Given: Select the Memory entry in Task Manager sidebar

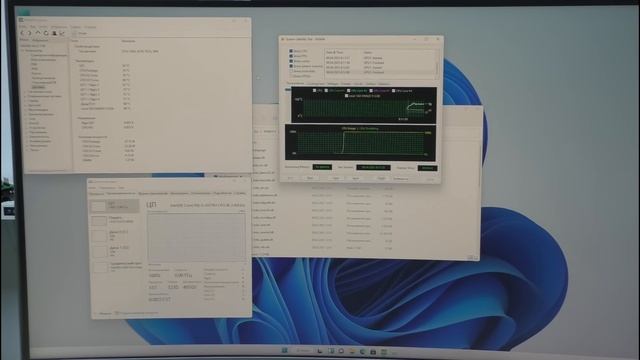Looking at the screenshot, I should [114, 220].
